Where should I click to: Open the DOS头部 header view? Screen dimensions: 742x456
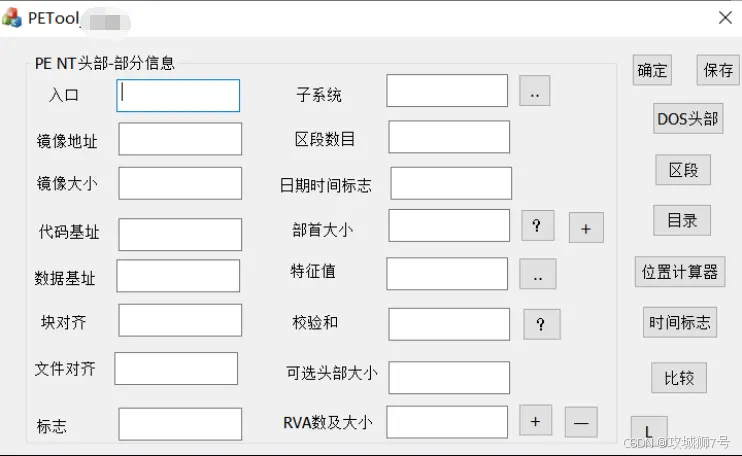point(688,118)
